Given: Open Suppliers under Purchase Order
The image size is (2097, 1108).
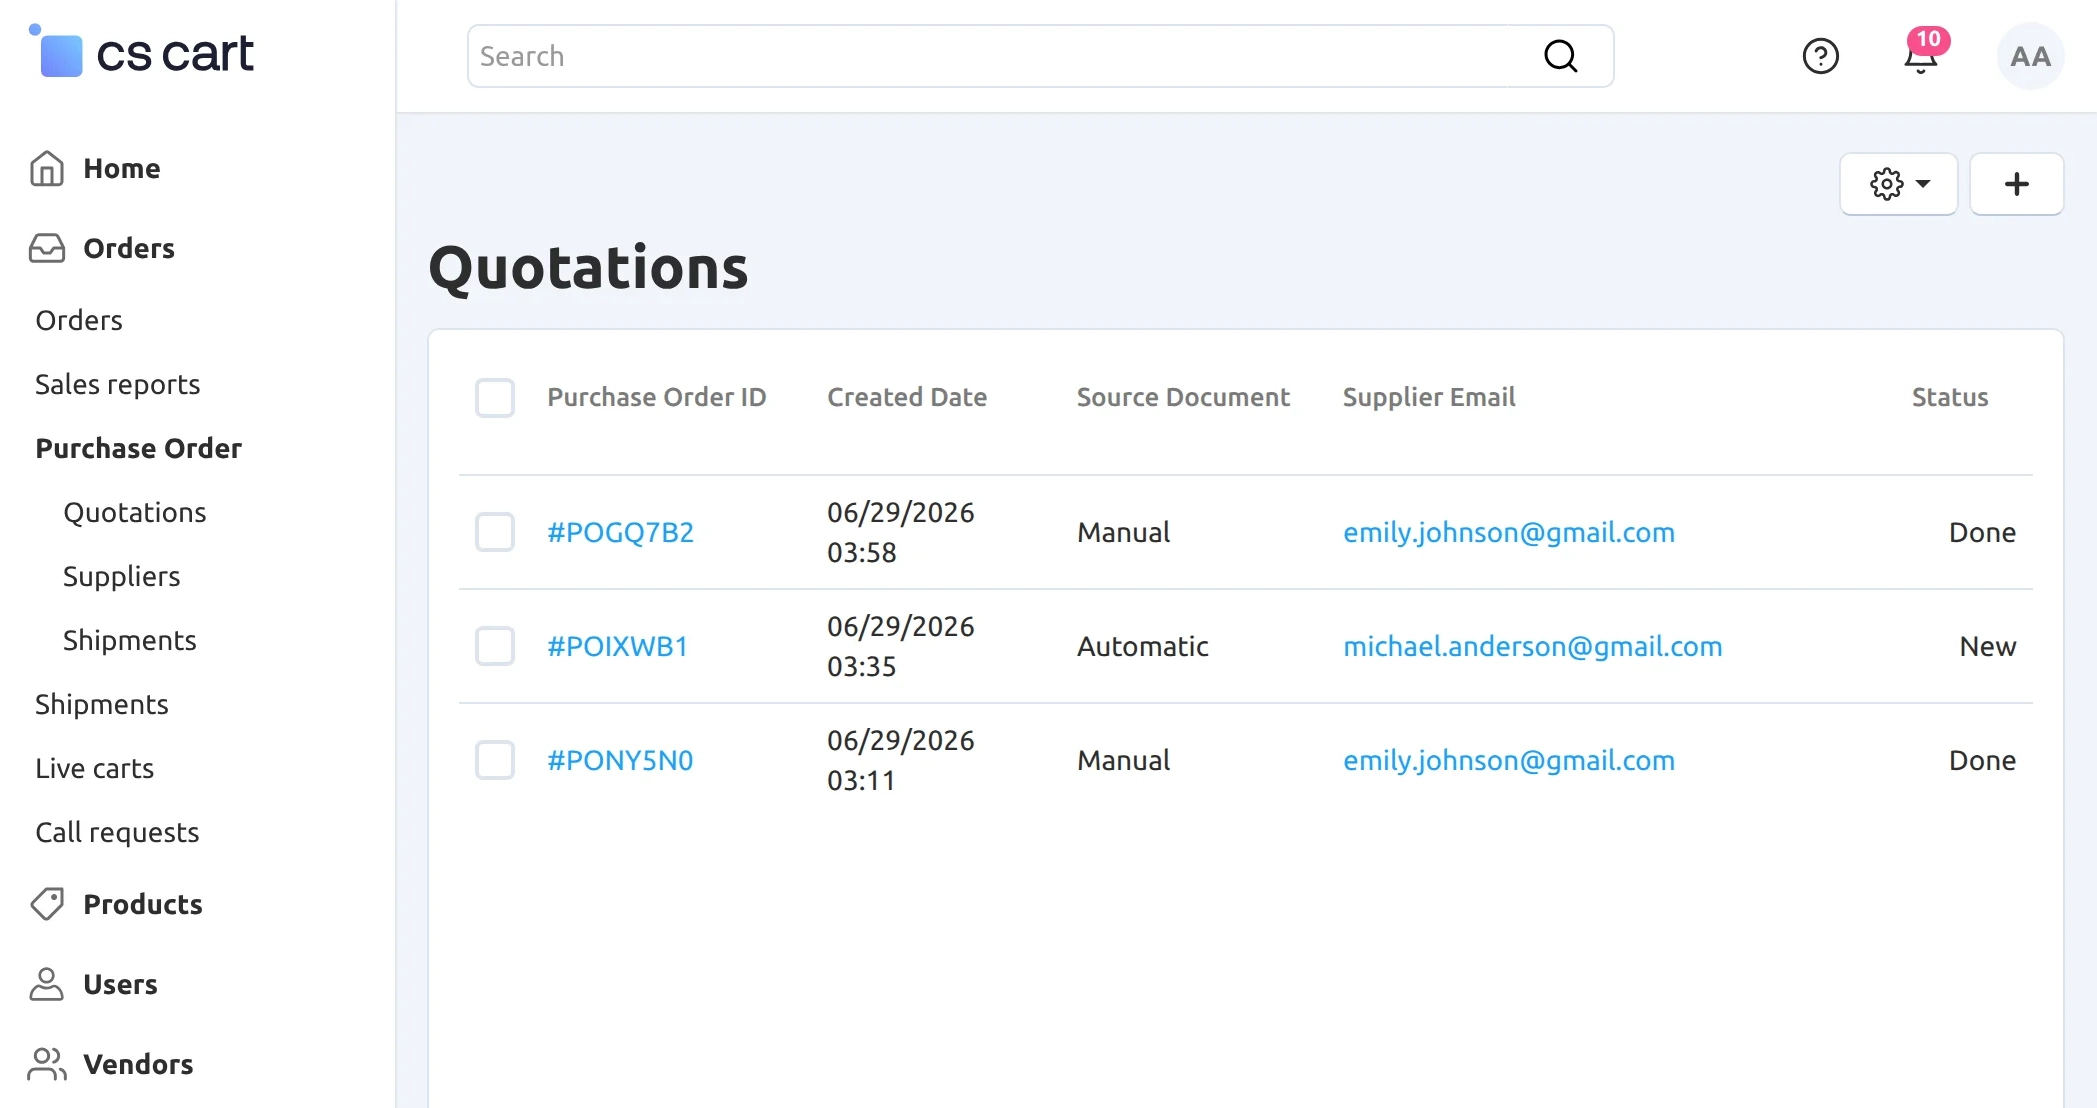Looking at the screenshot, I should click(122, 576).
